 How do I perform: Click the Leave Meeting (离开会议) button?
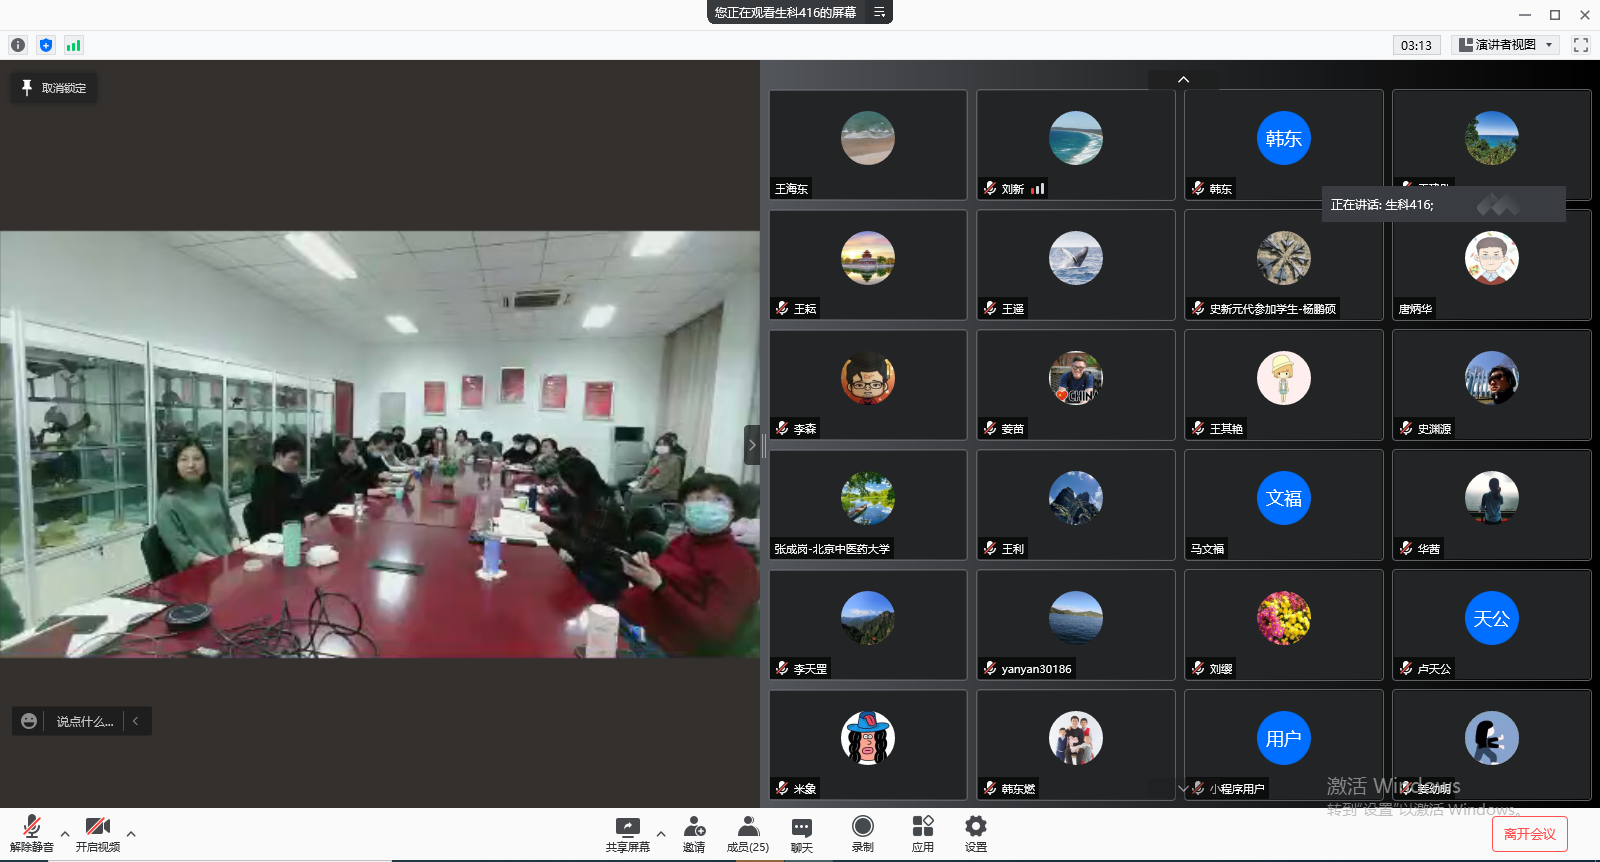(1529, 834)
